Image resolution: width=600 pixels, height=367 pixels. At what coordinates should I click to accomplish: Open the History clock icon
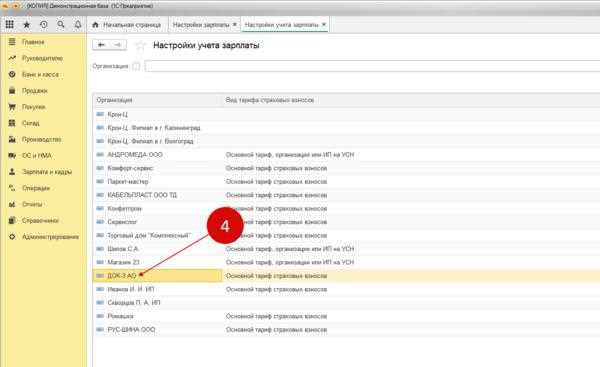coord(44,24)
